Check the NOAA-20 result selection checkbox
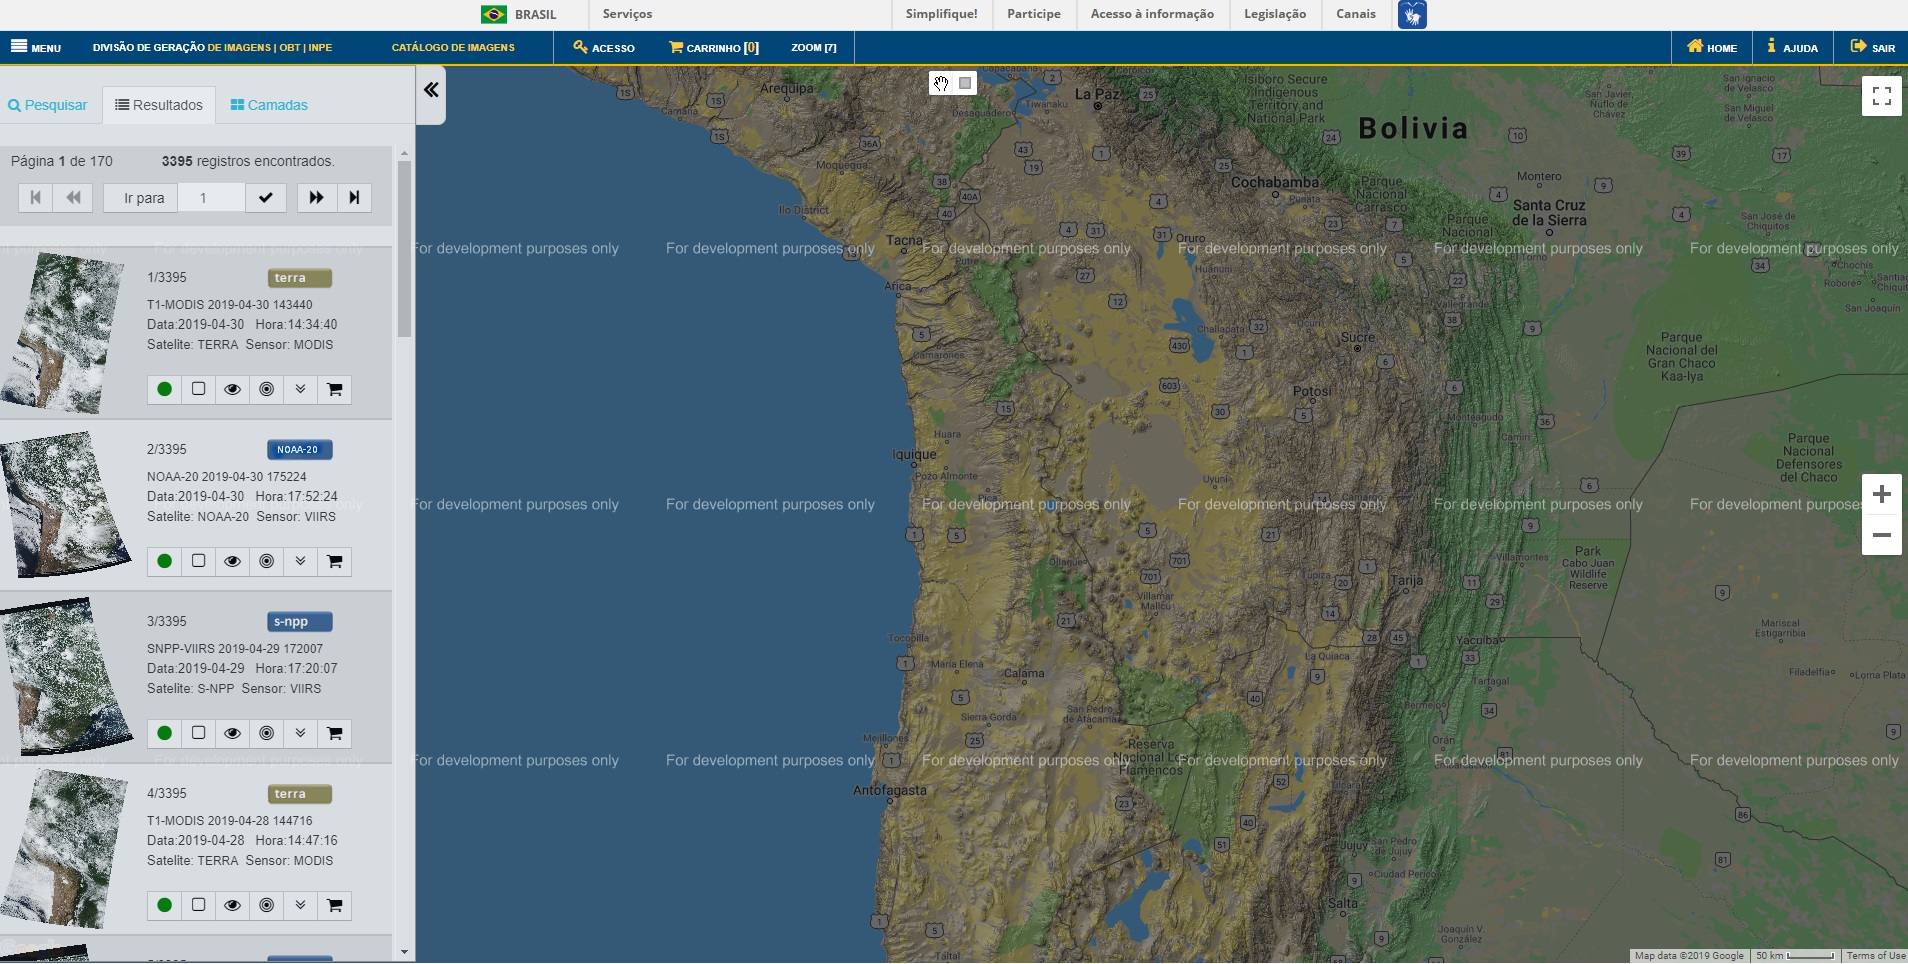The height and width of the screenshot is (964, 1908). 199,561
